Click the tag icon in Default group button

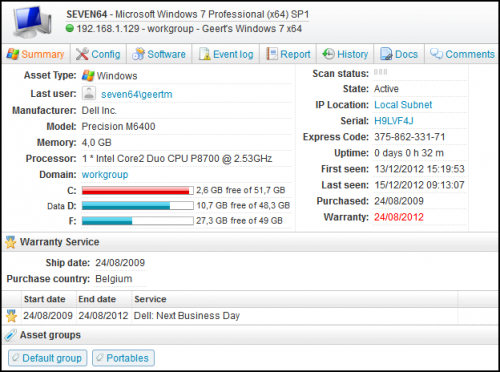(15, 358)
